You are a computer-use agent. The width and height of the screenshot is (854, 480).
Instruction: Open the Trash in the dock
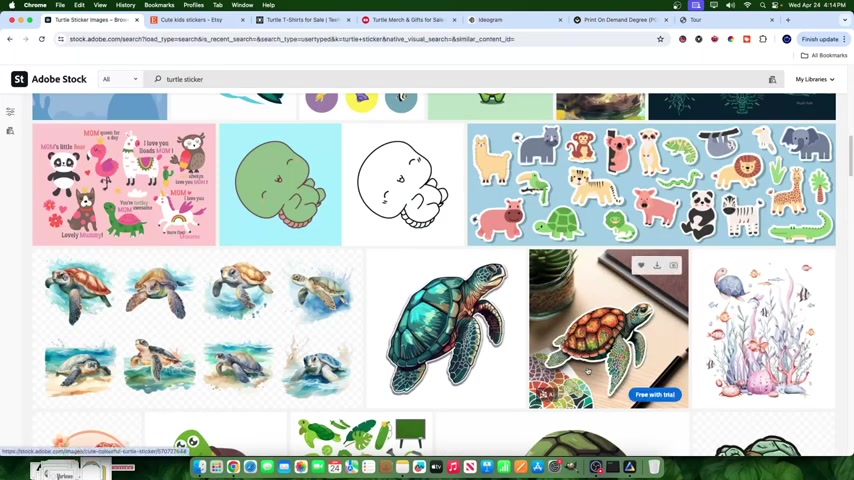tap(654, 466)
